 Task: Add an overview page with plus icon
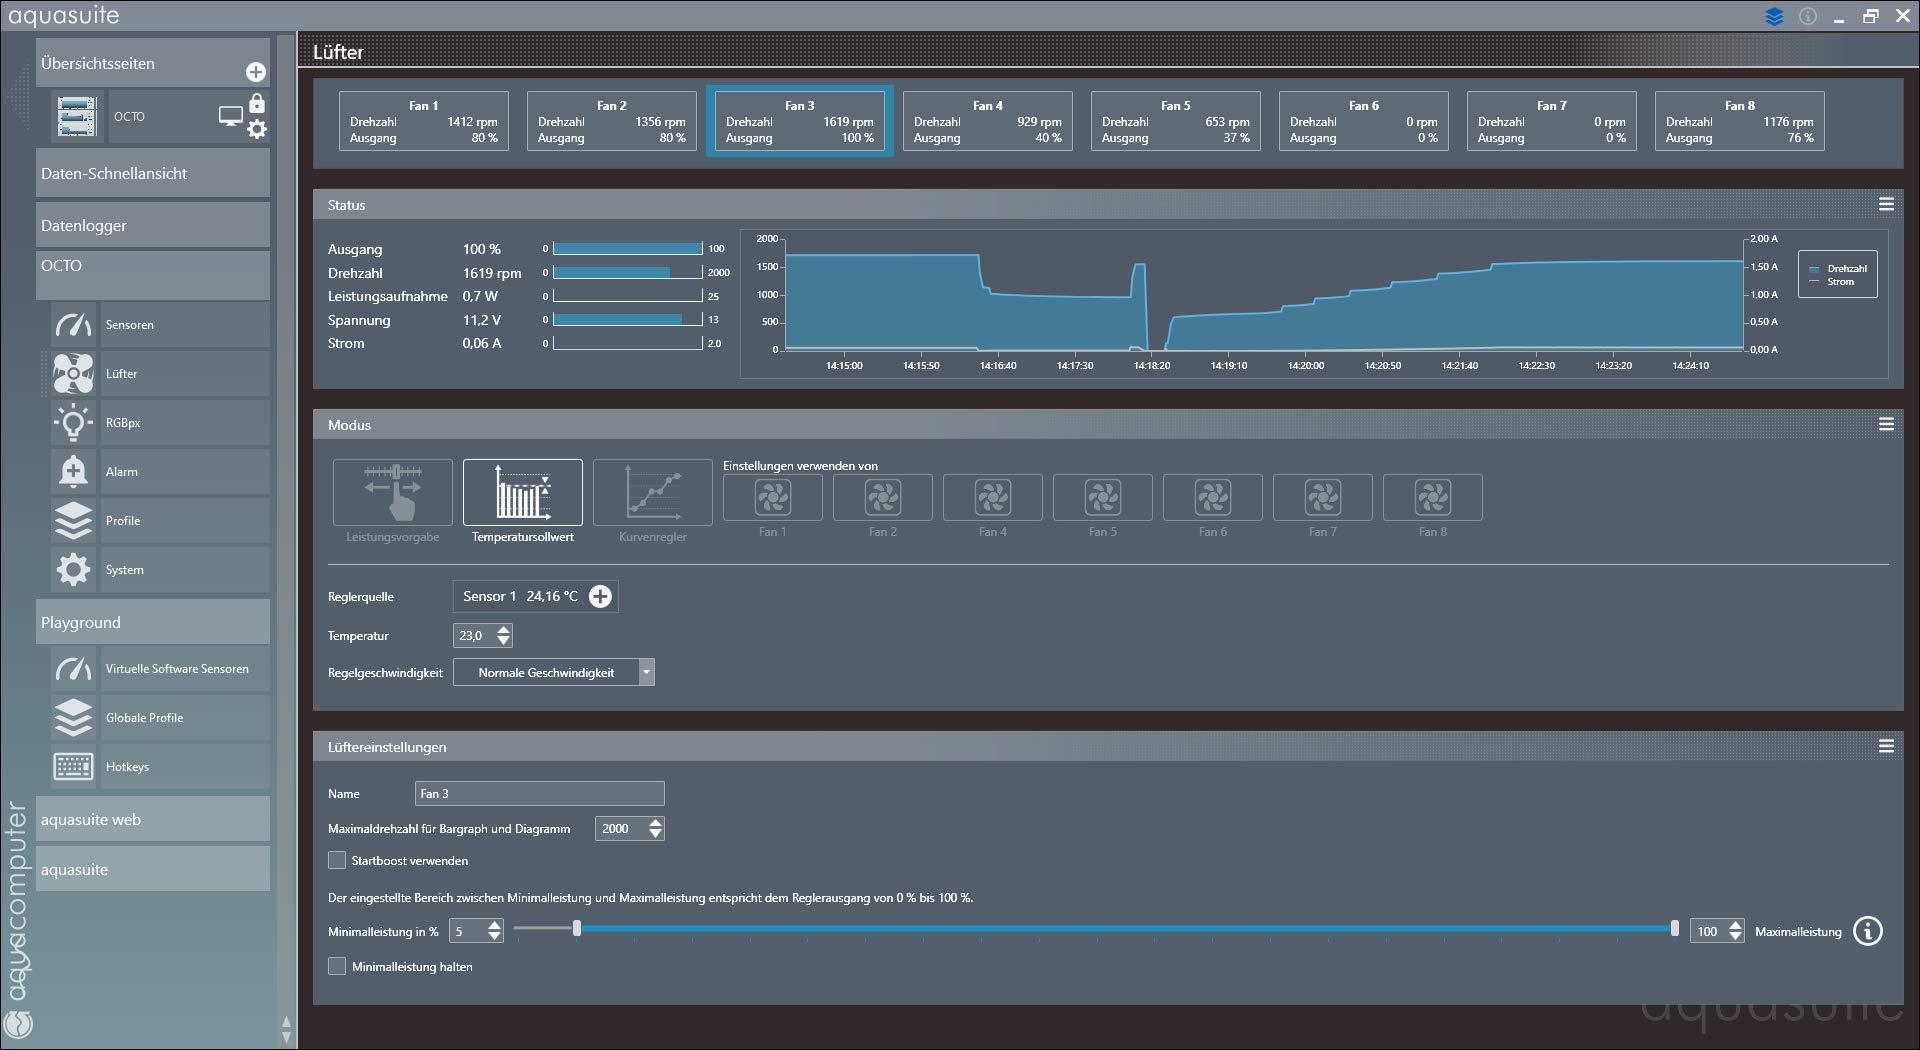coord(256,72)
